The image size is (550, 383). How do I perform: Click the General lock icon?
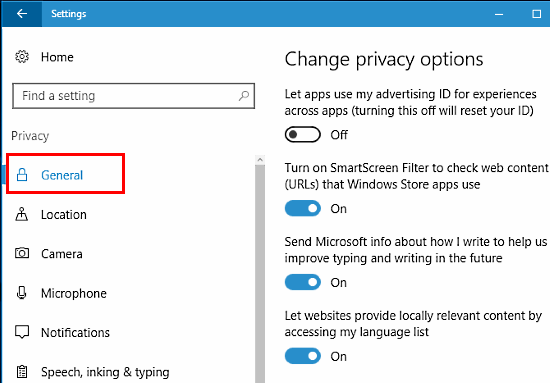click(22, 174)
